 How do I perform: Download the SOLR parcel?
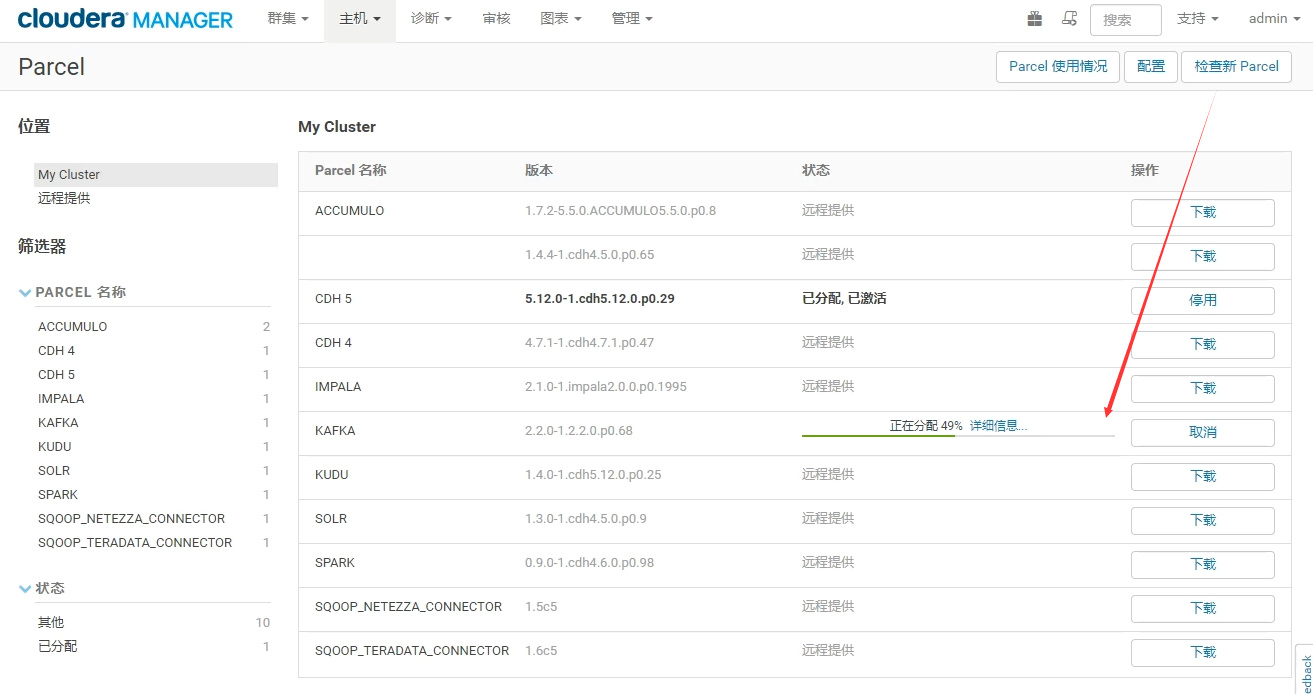pyautogui.click(x=1203, y=521)
